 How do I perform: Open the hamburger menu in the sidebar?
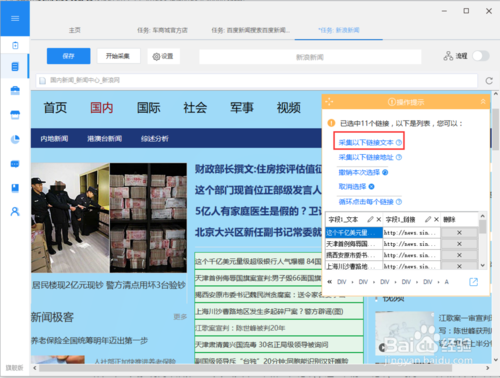15,18
